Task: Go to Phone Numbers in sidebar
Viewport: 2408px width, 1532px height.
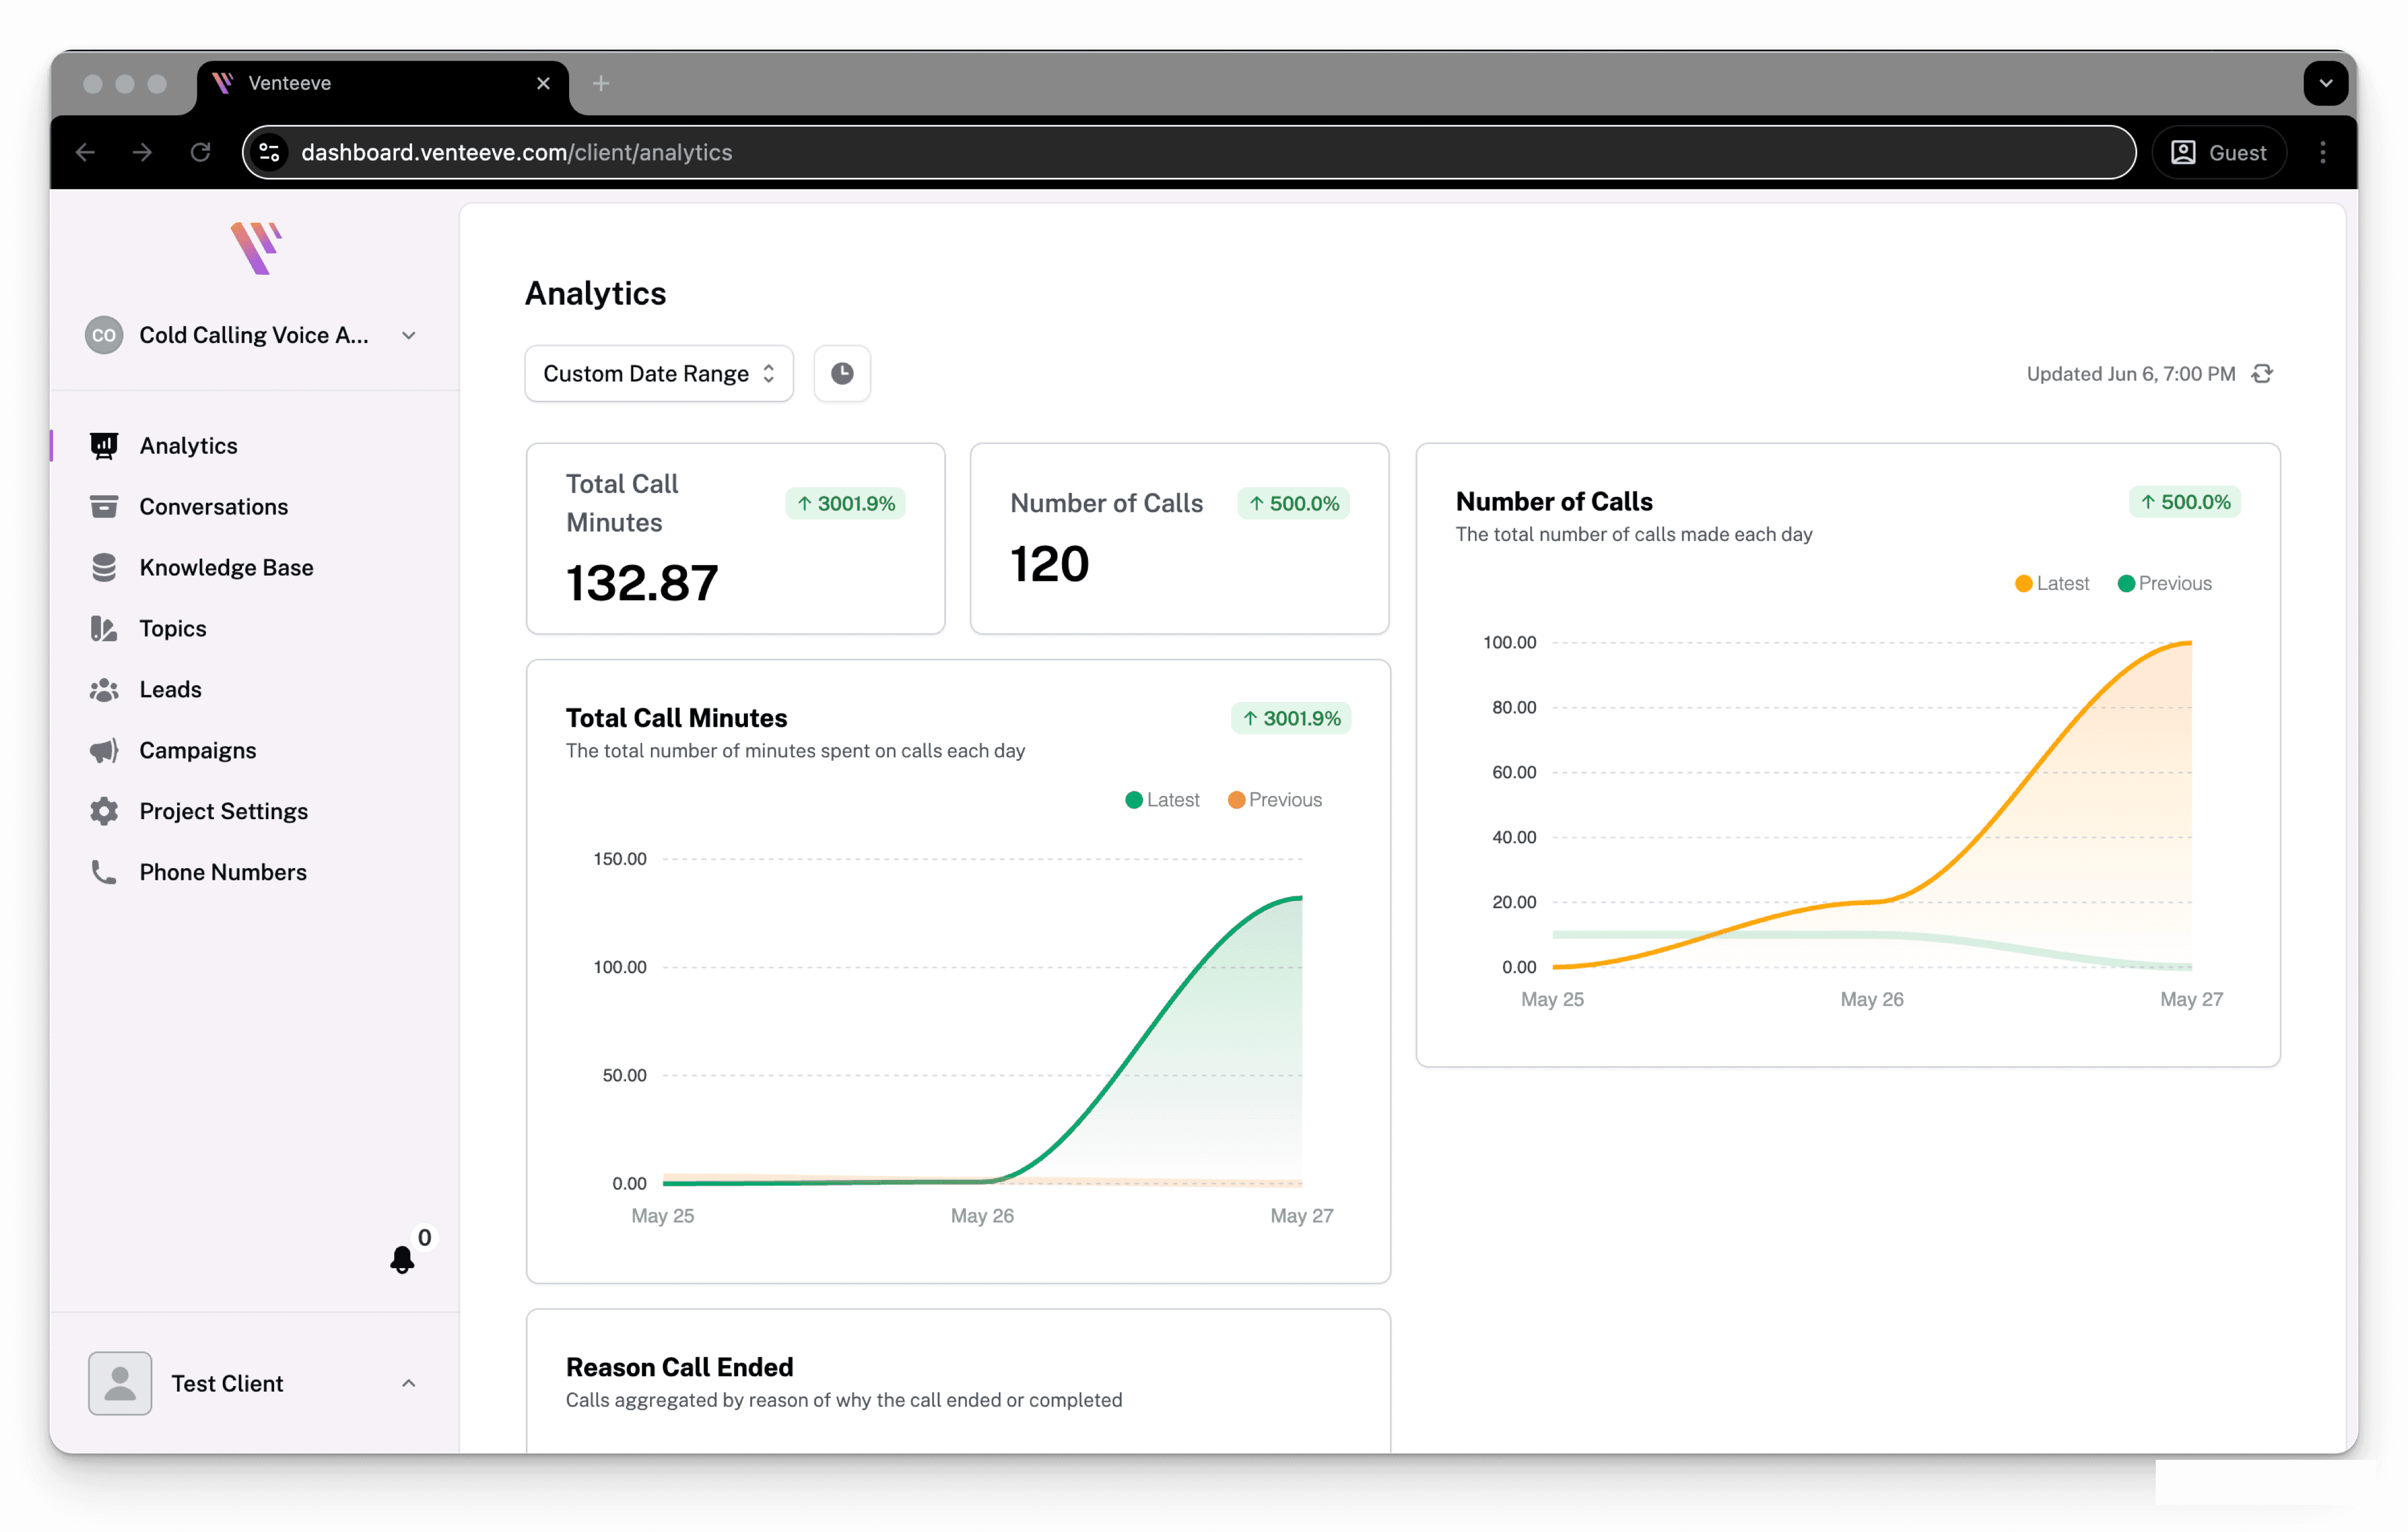Action: click(222, 873)
